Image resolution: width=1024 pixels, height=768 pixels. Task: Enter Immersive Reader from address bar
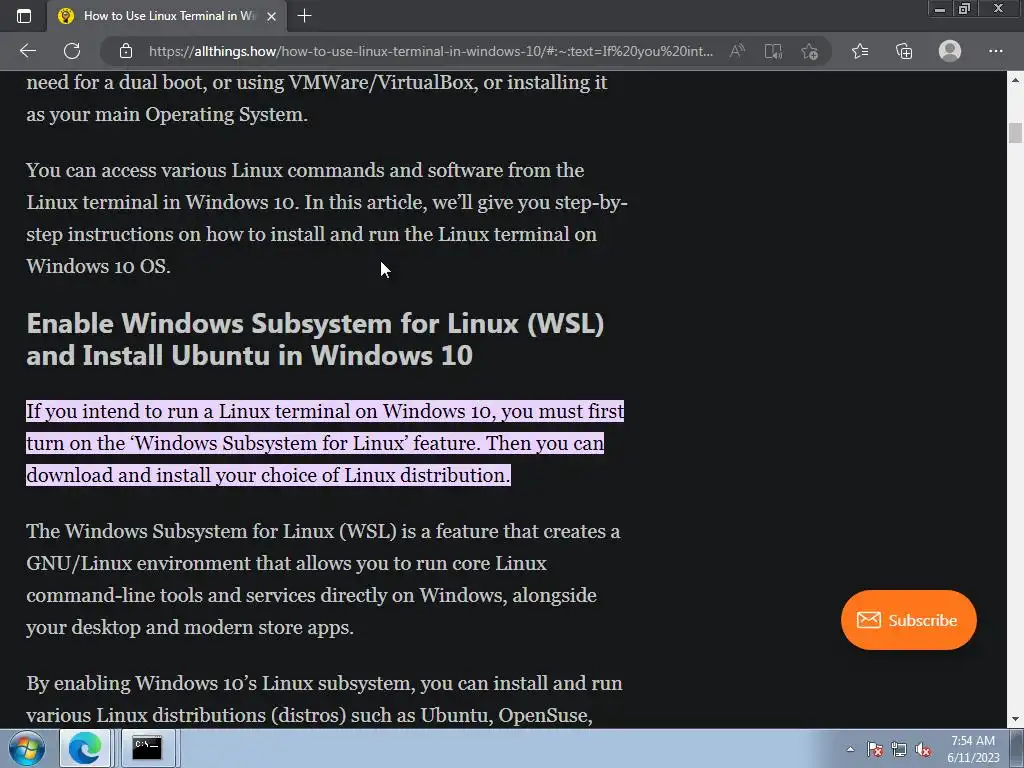point(773,51)
